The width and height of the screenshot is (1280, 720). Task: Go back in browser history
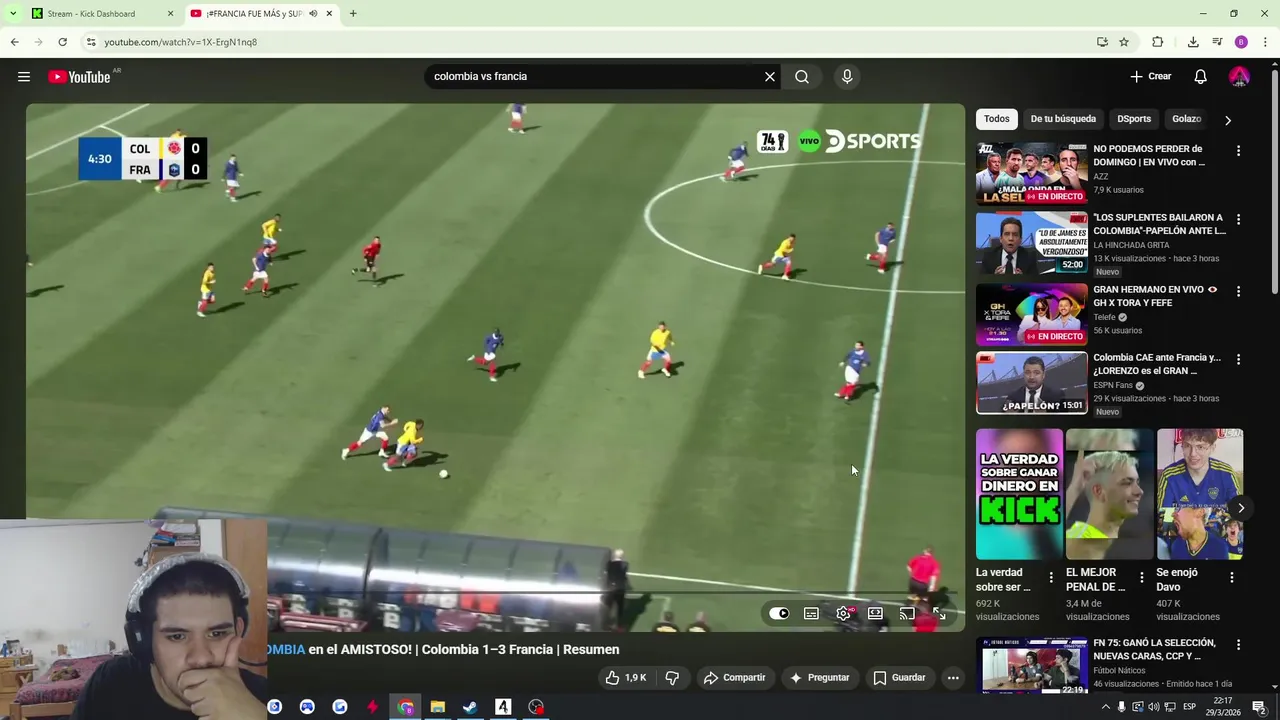click(15, 42)
